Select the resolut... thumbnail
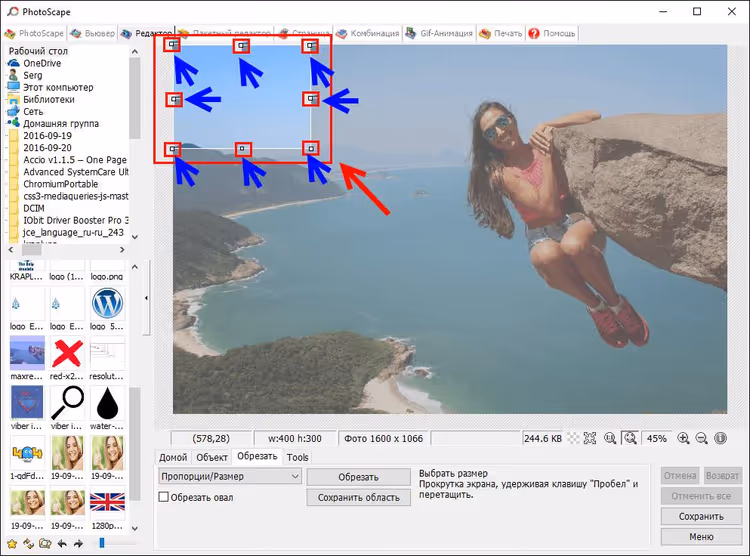Viewport: 750px width, 556px height. coord(107,353)
